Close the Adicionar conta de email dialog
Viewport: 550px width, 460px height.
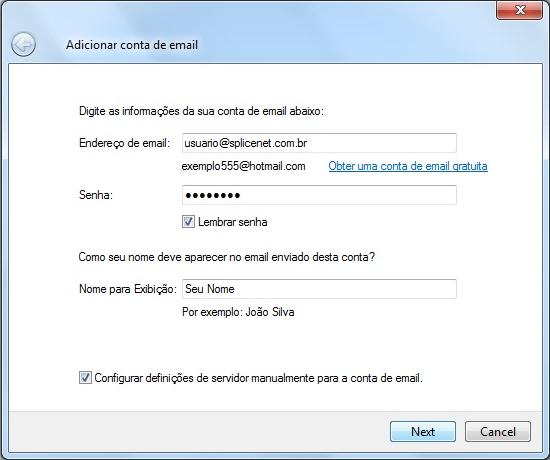tap(519, 10)
